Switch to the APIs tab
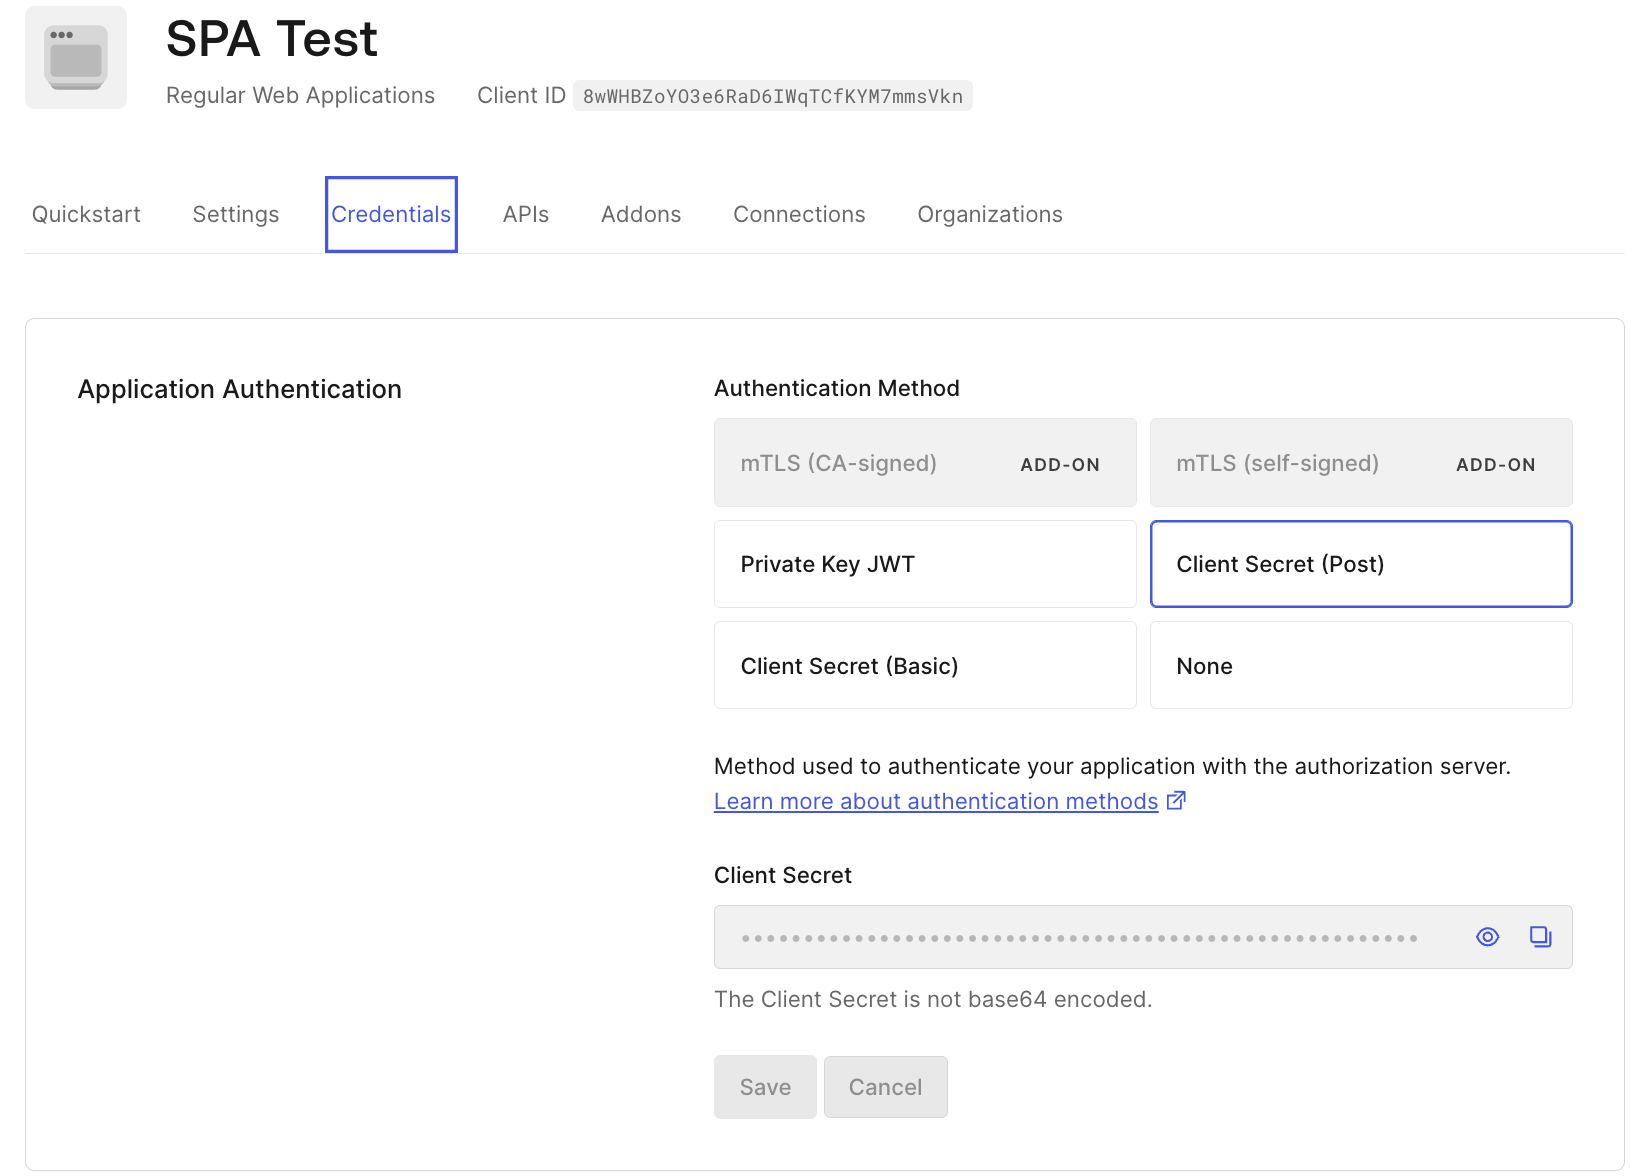 click(x=526, y=214)
